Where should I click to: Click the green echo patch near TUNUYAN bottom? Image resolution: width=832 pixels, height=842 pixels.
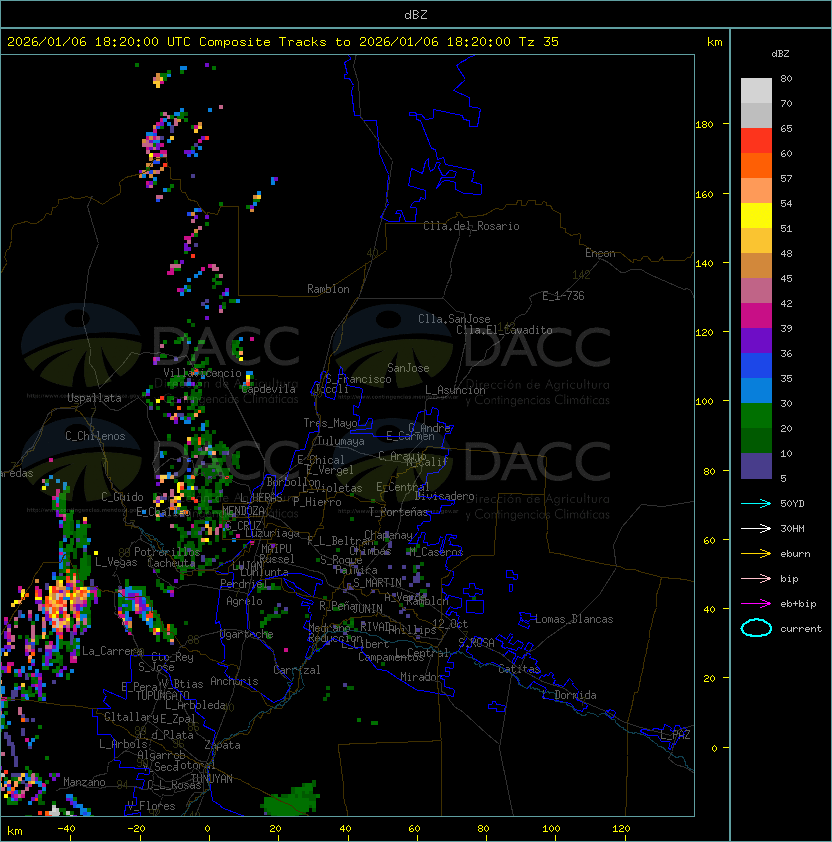click(x=291, y=799)
